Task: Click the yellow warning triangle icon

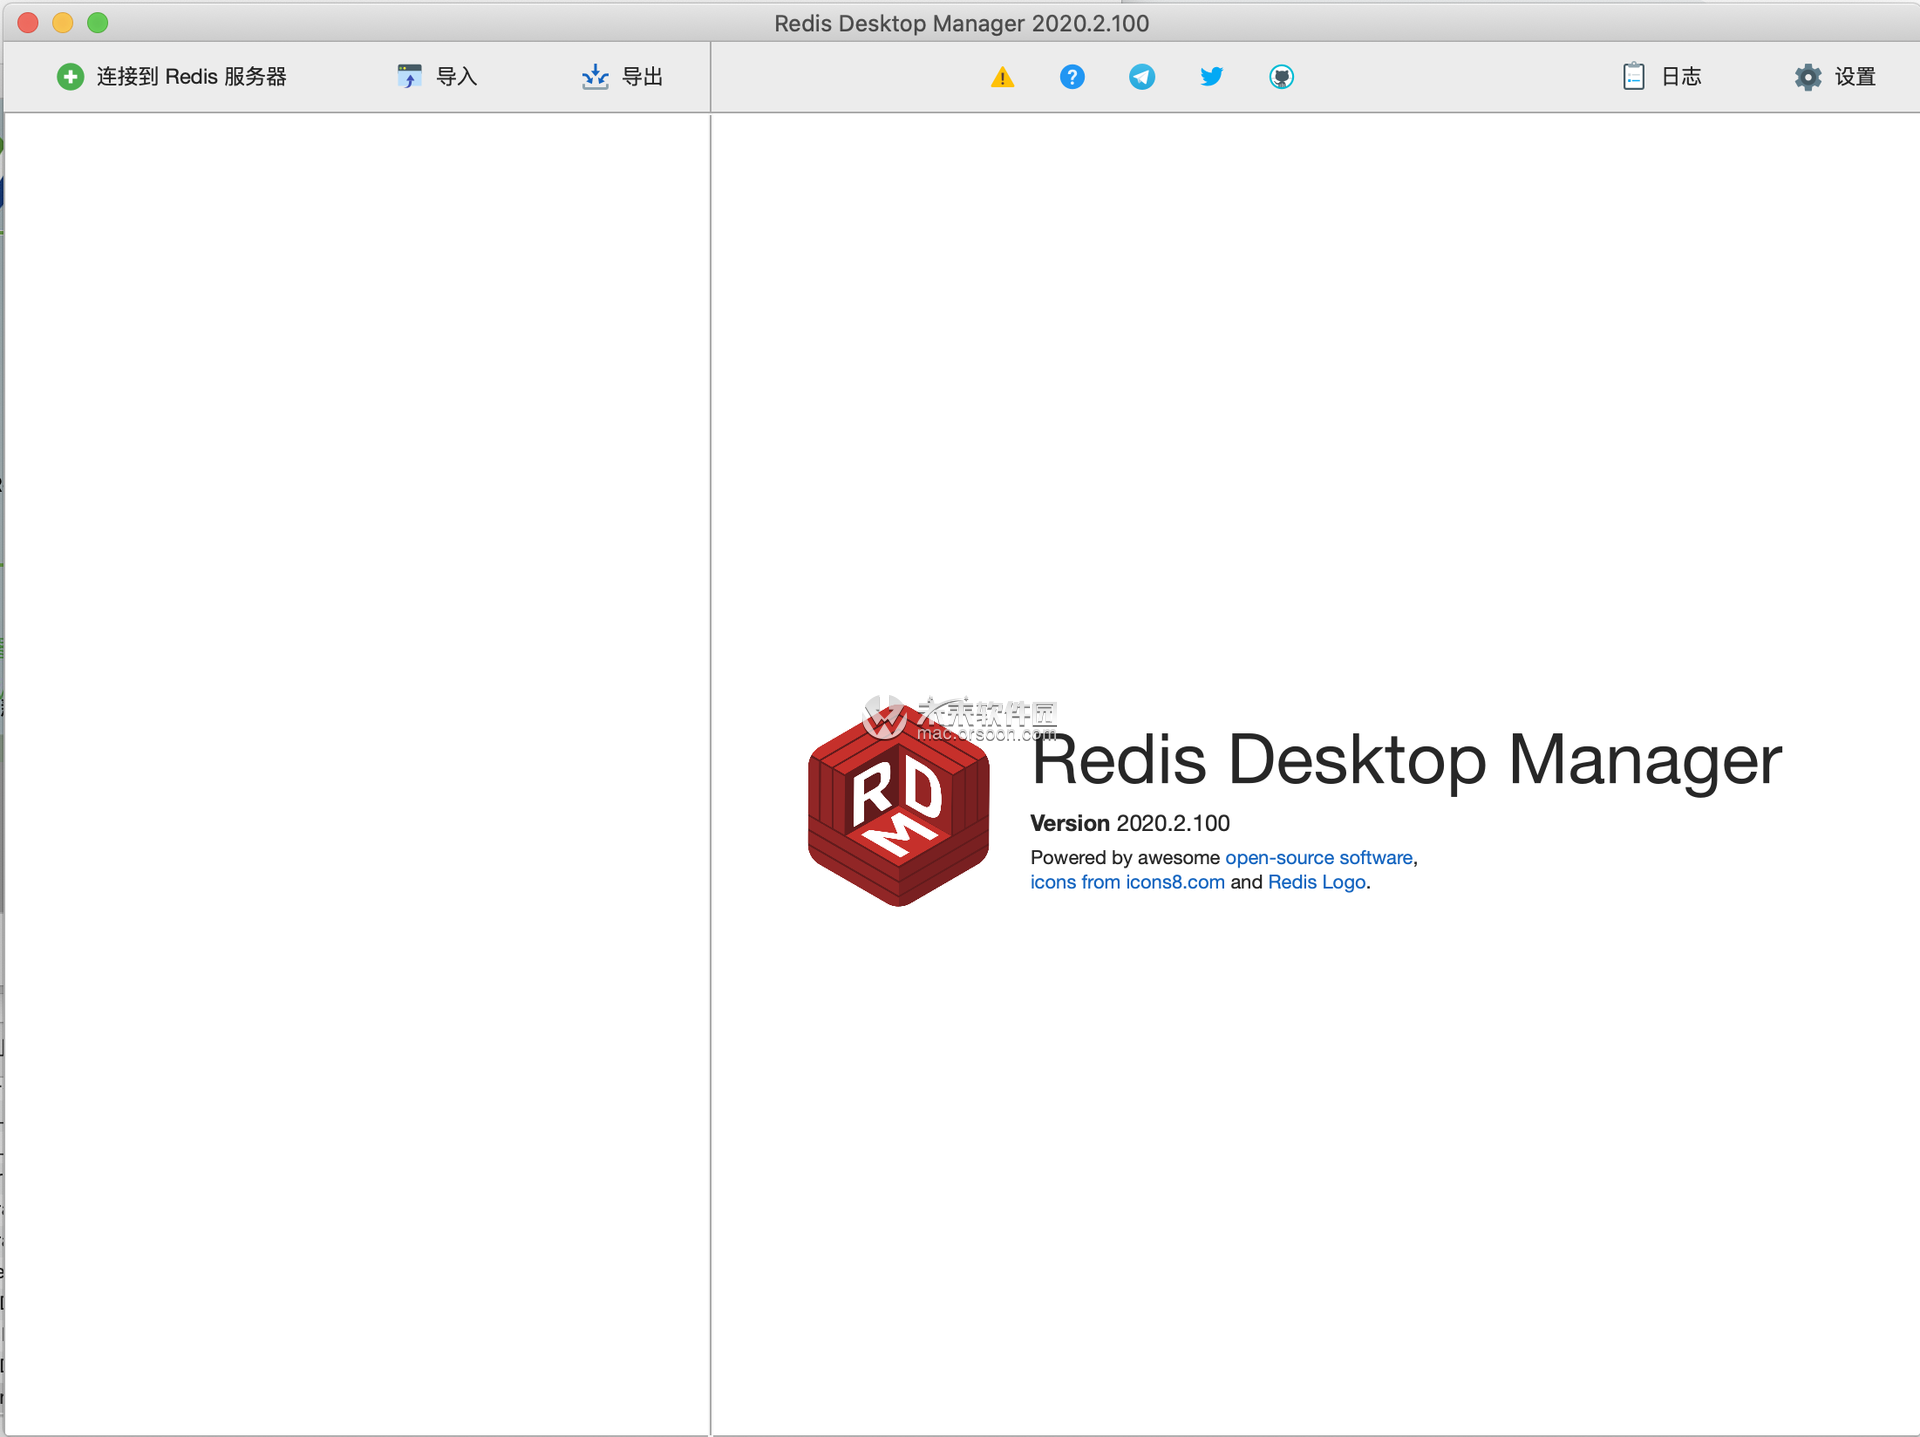Action: click(1002, 77)
